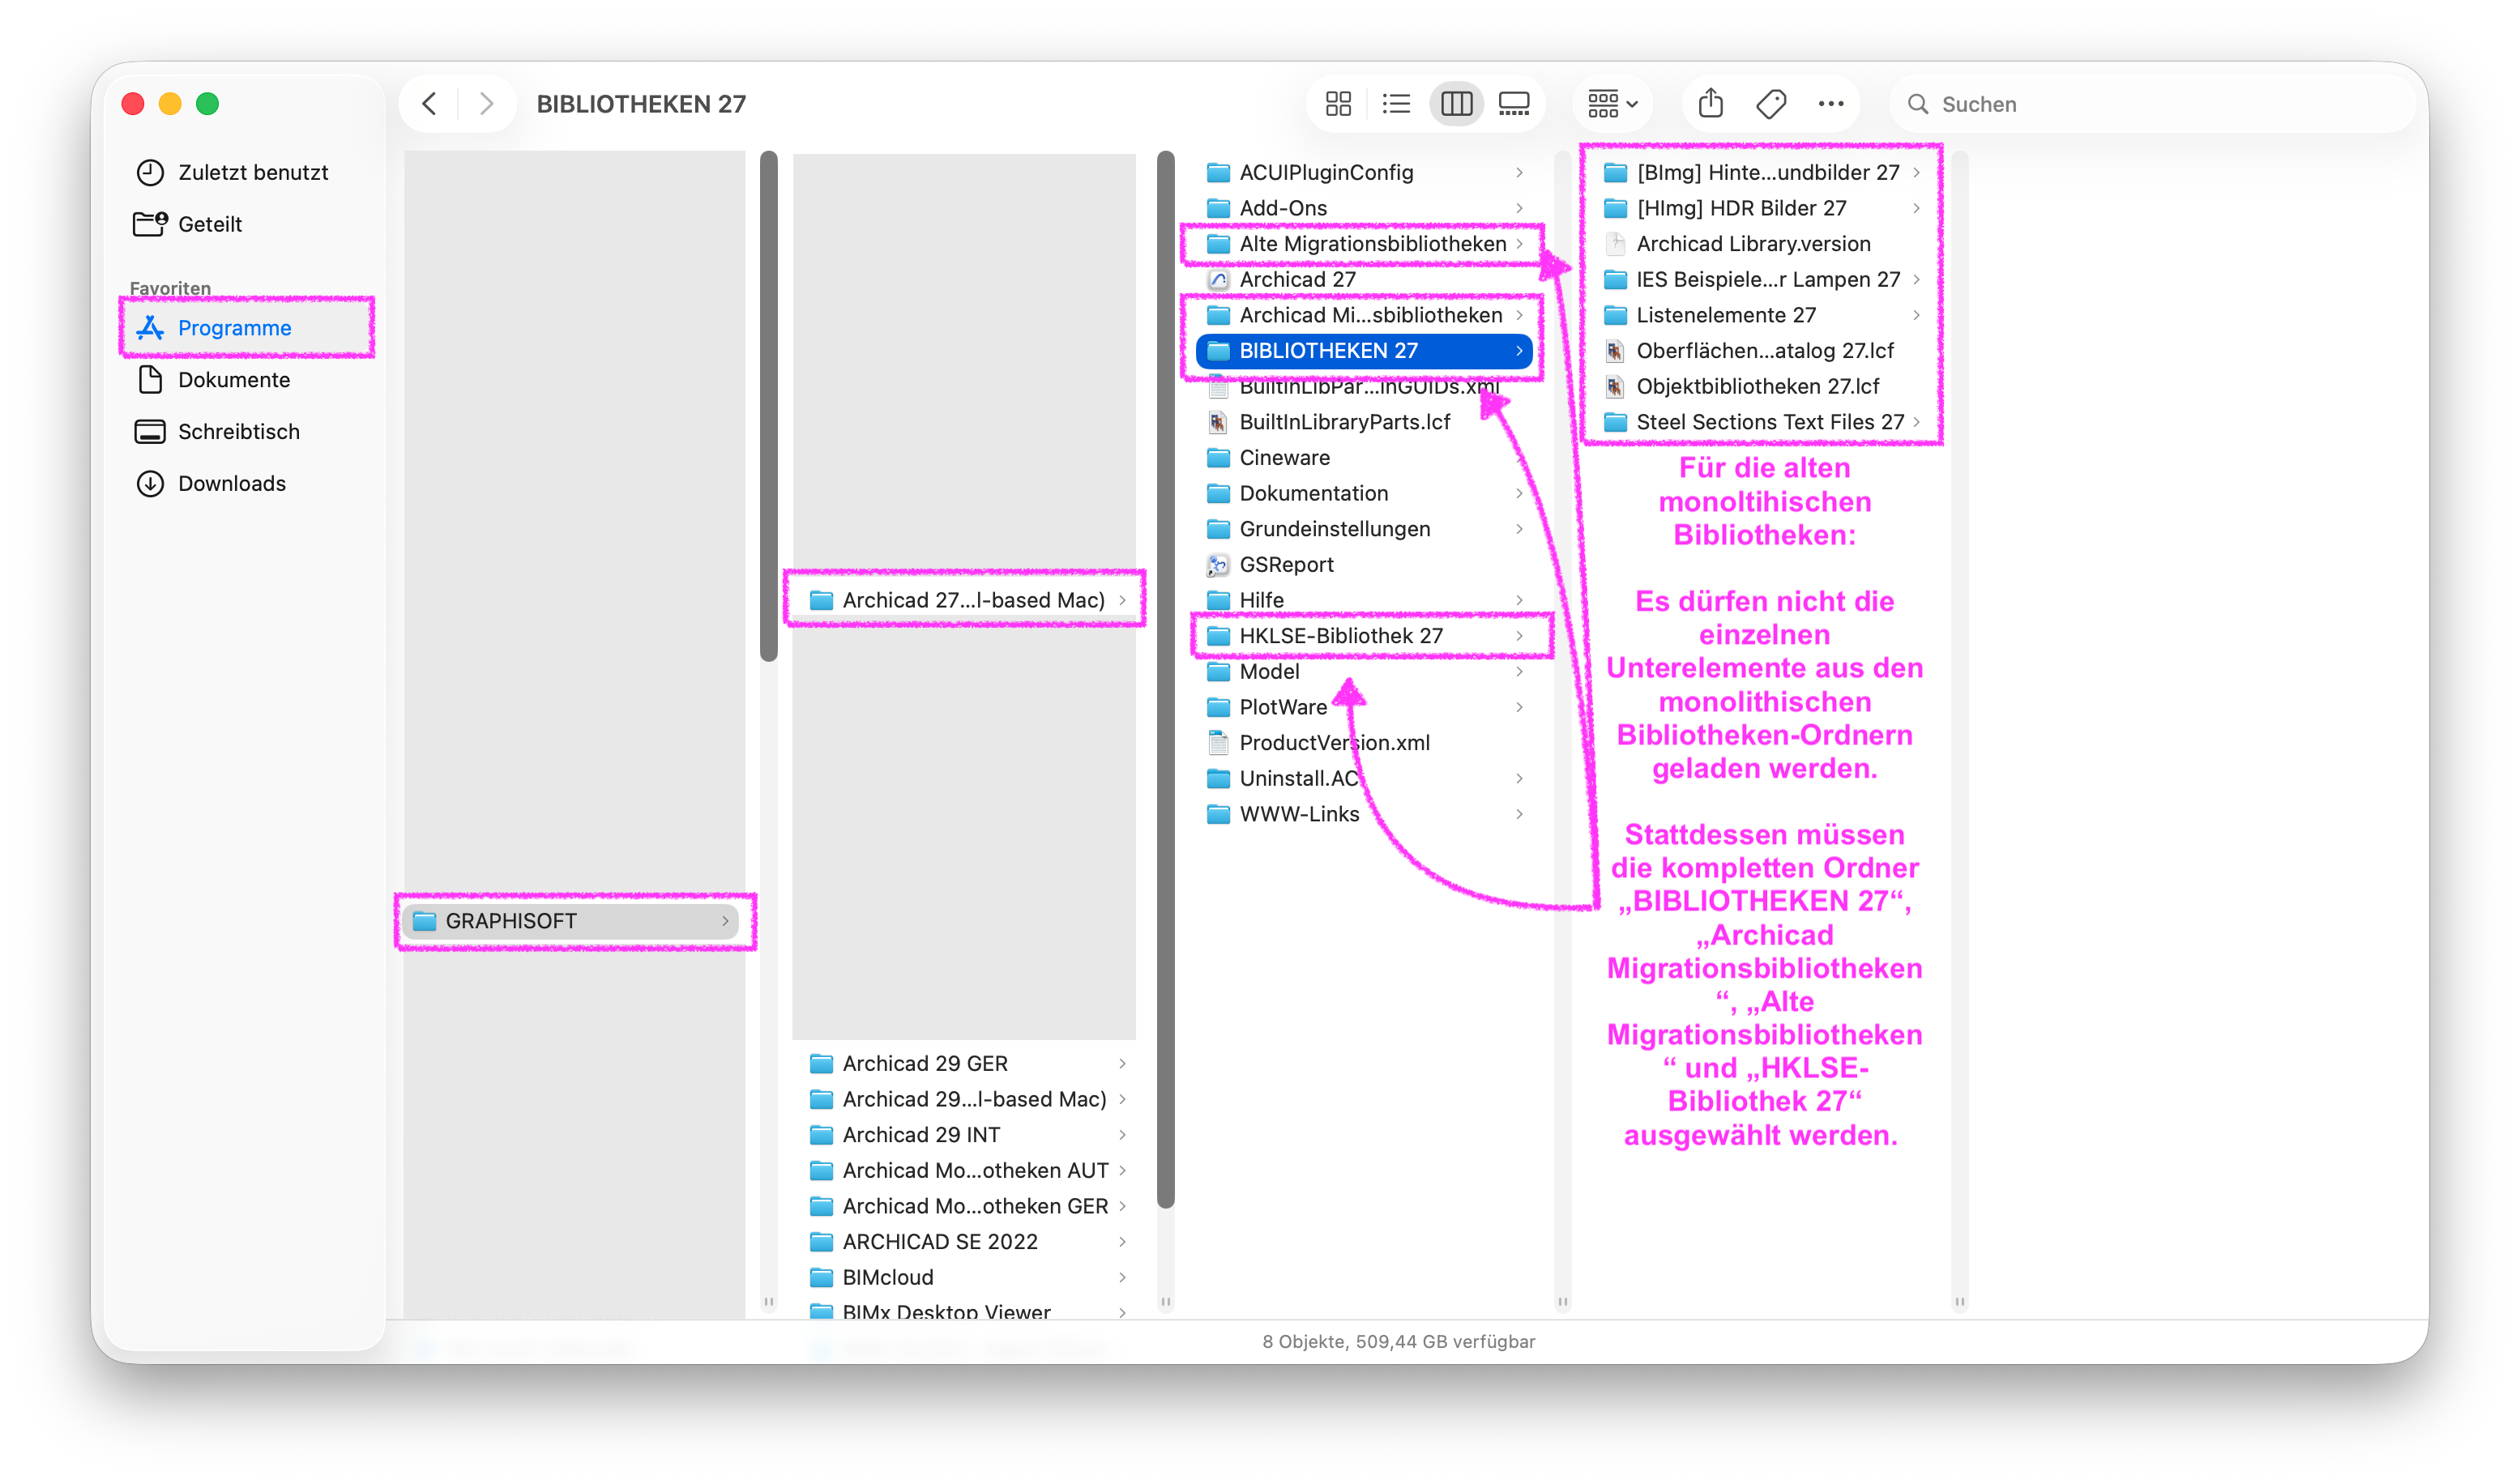Select the Cineware folder
The height and width of the screenshot is (1484, 2520).
click(1364, 458)
